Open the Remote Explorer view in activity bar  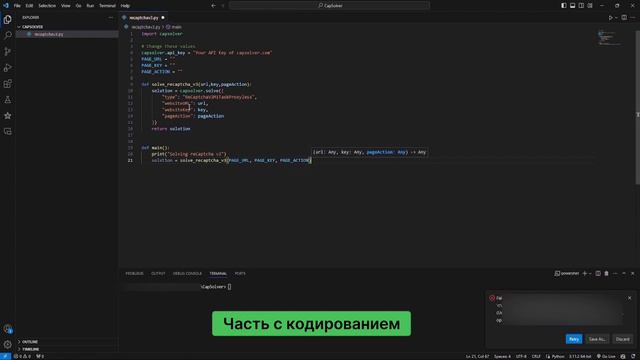coord(7,131)
